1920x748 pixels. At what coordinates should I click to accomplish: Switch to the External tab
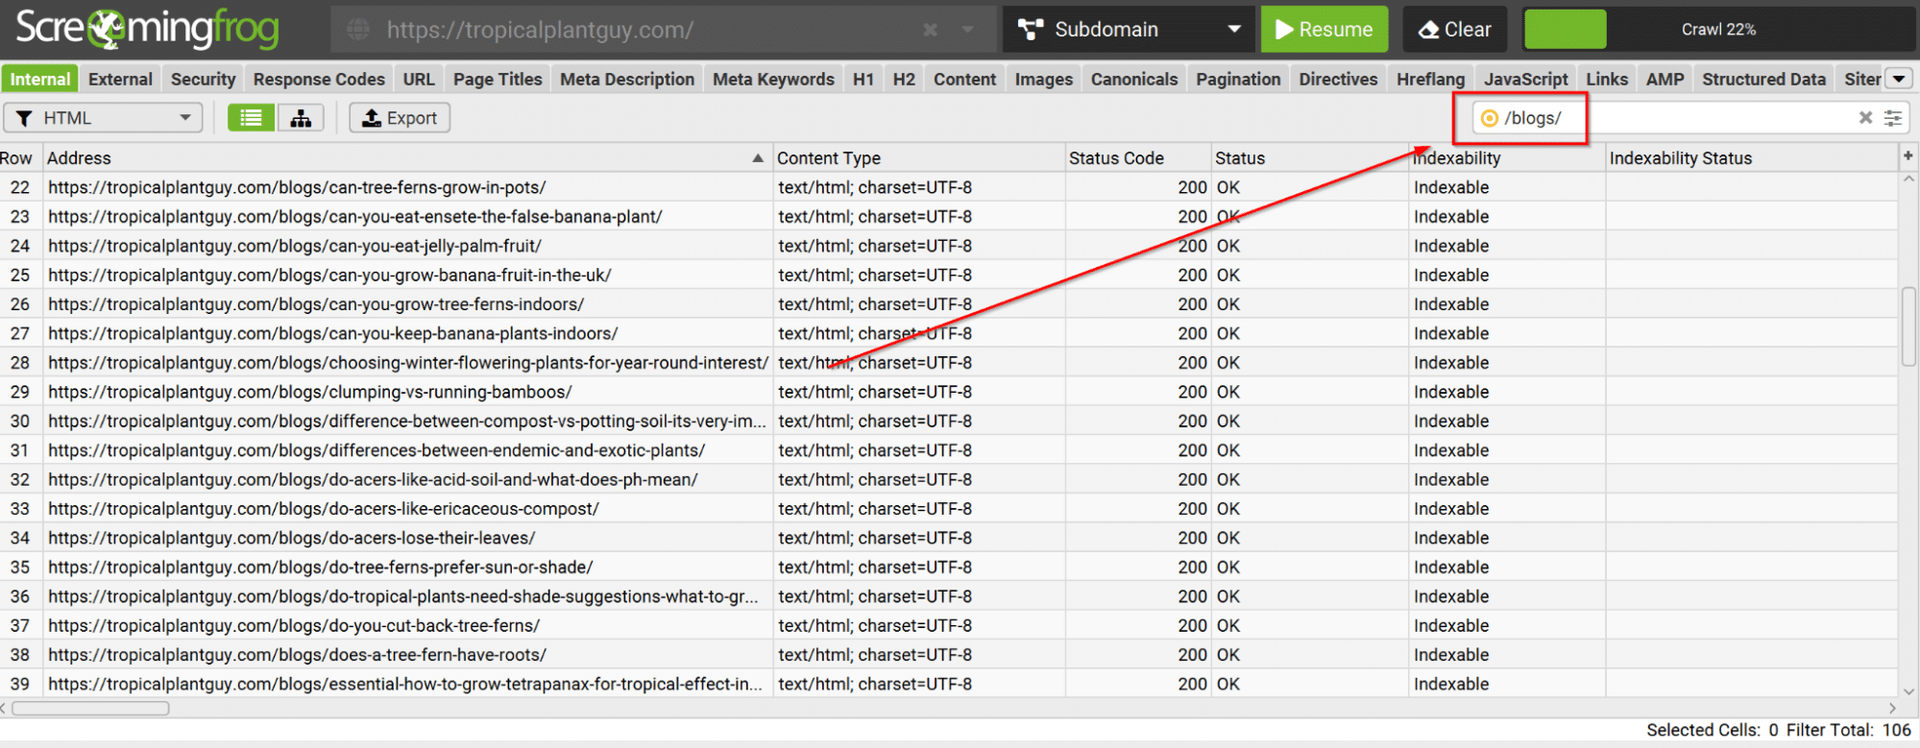click(x=120, y=79)
